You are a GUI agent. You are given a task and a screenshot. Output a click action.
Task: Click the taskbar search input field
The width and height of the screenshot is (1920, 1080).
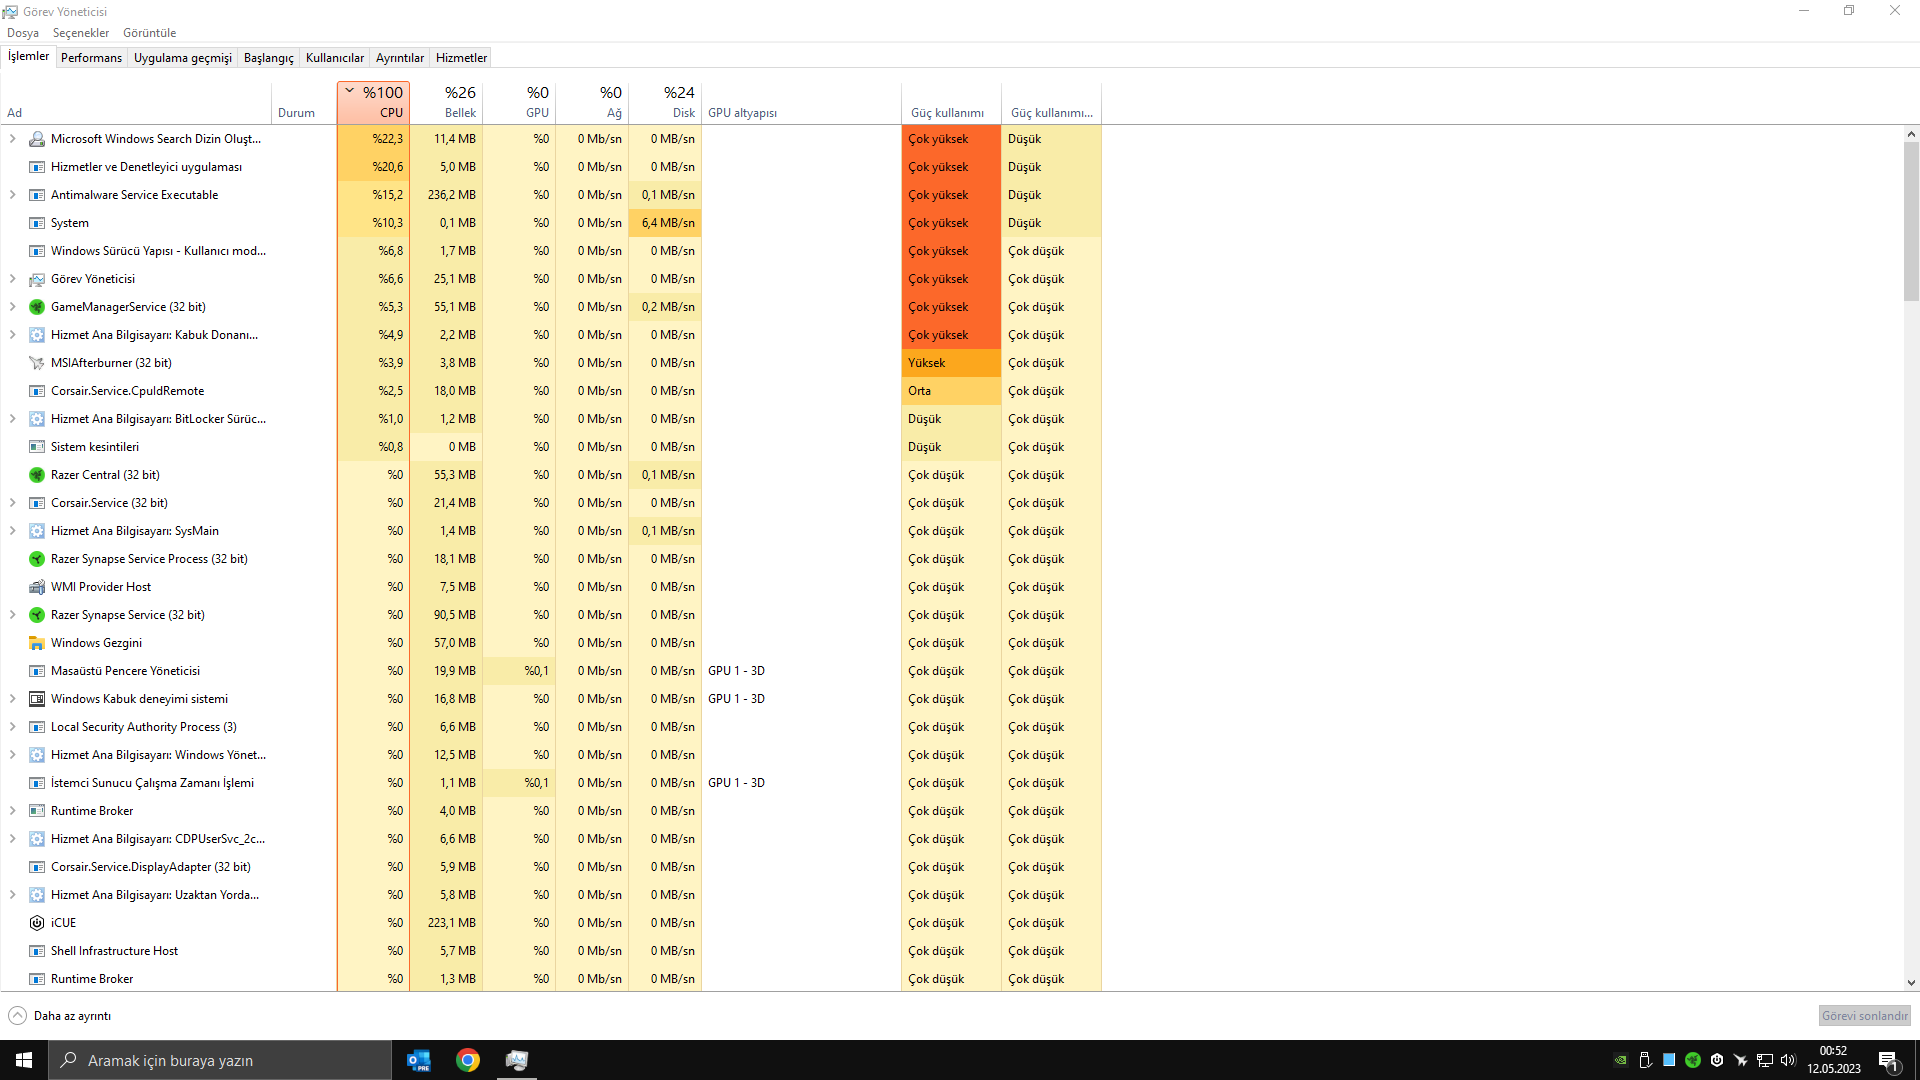(x=220, y=1060)
